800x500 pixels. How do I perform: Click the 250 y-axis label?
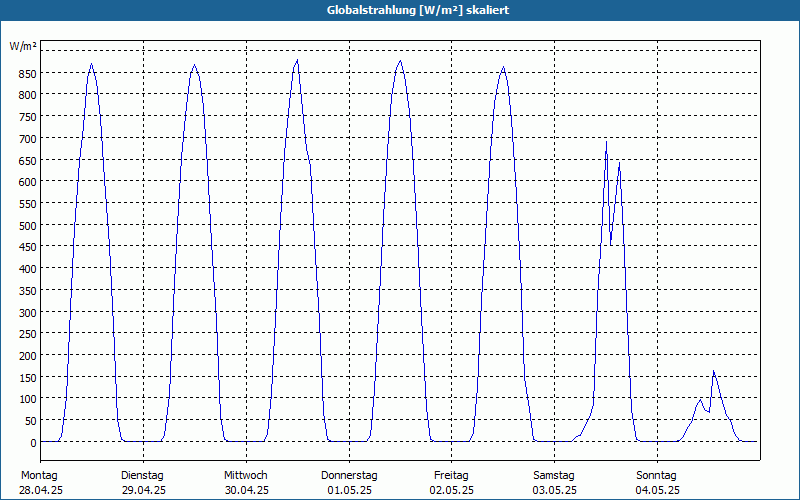27,334
